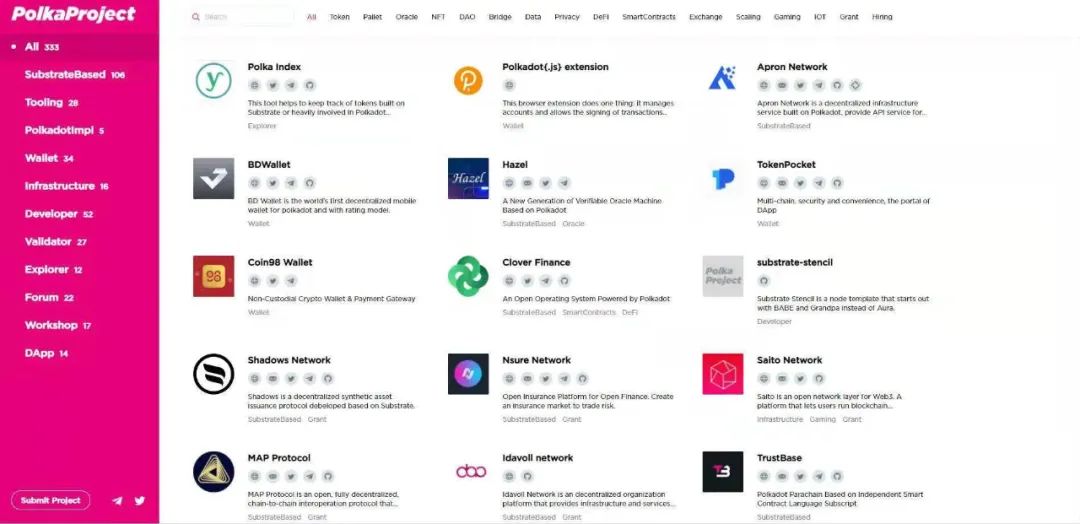The height and width of the screenshot is (524, 1080).
Task: Switch to the NFT filter tab
Action: pyautogui.click(x=438, y=17)
